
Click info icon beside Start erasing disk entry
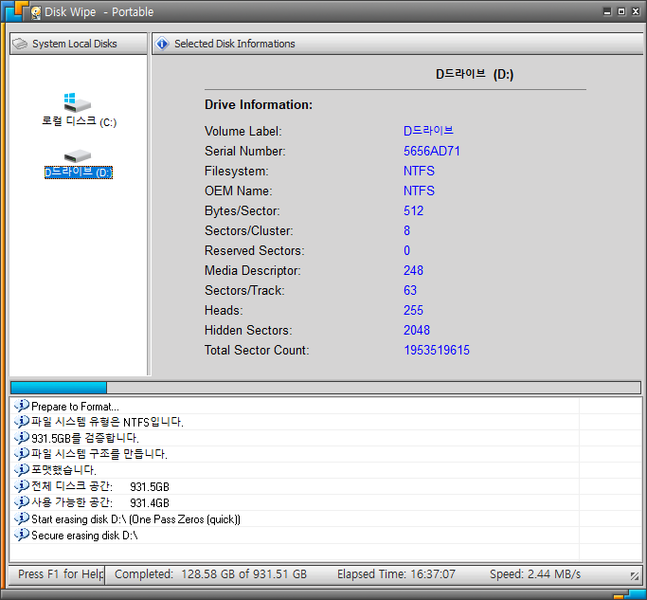pyautogui.click(x=22, y=519)
